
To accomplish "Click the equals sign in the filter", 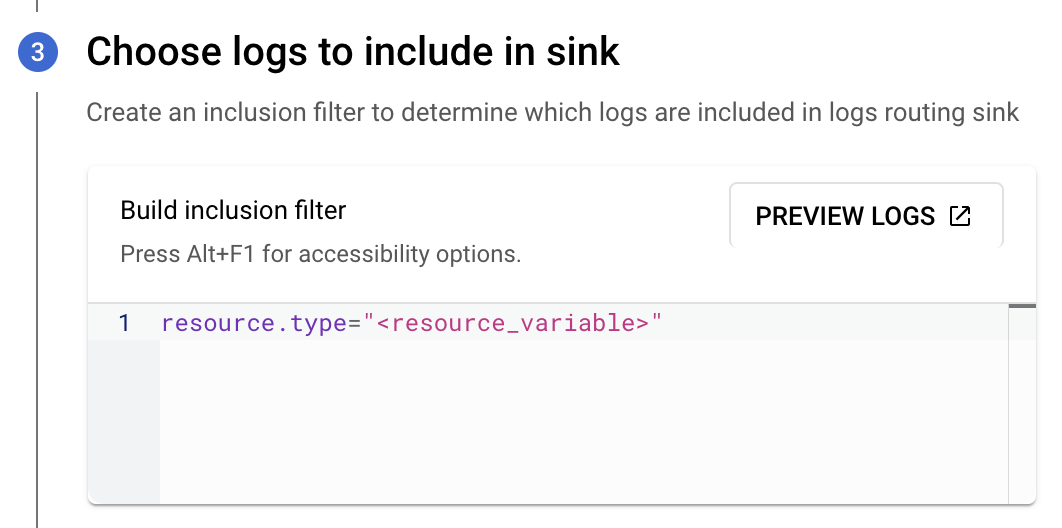I will click(x=354, y=323).
